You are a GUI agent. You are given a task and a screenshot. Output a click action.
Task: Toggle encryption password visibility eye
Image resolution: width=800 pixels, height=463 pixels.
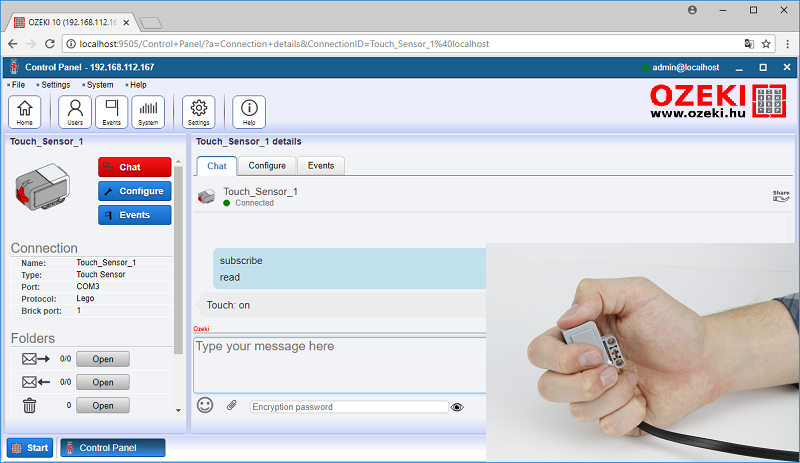(458, 407)
